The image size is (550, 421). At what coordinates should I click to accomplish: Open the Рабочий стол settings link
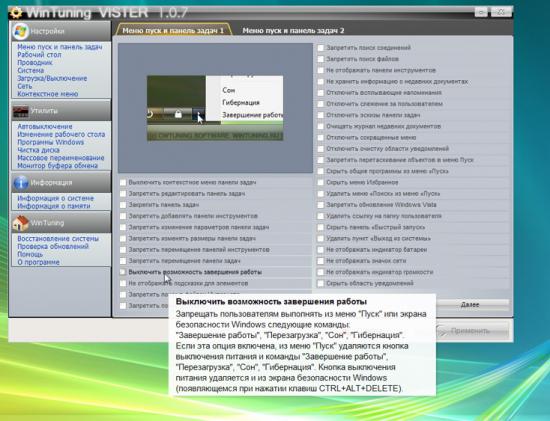[39, 55]
